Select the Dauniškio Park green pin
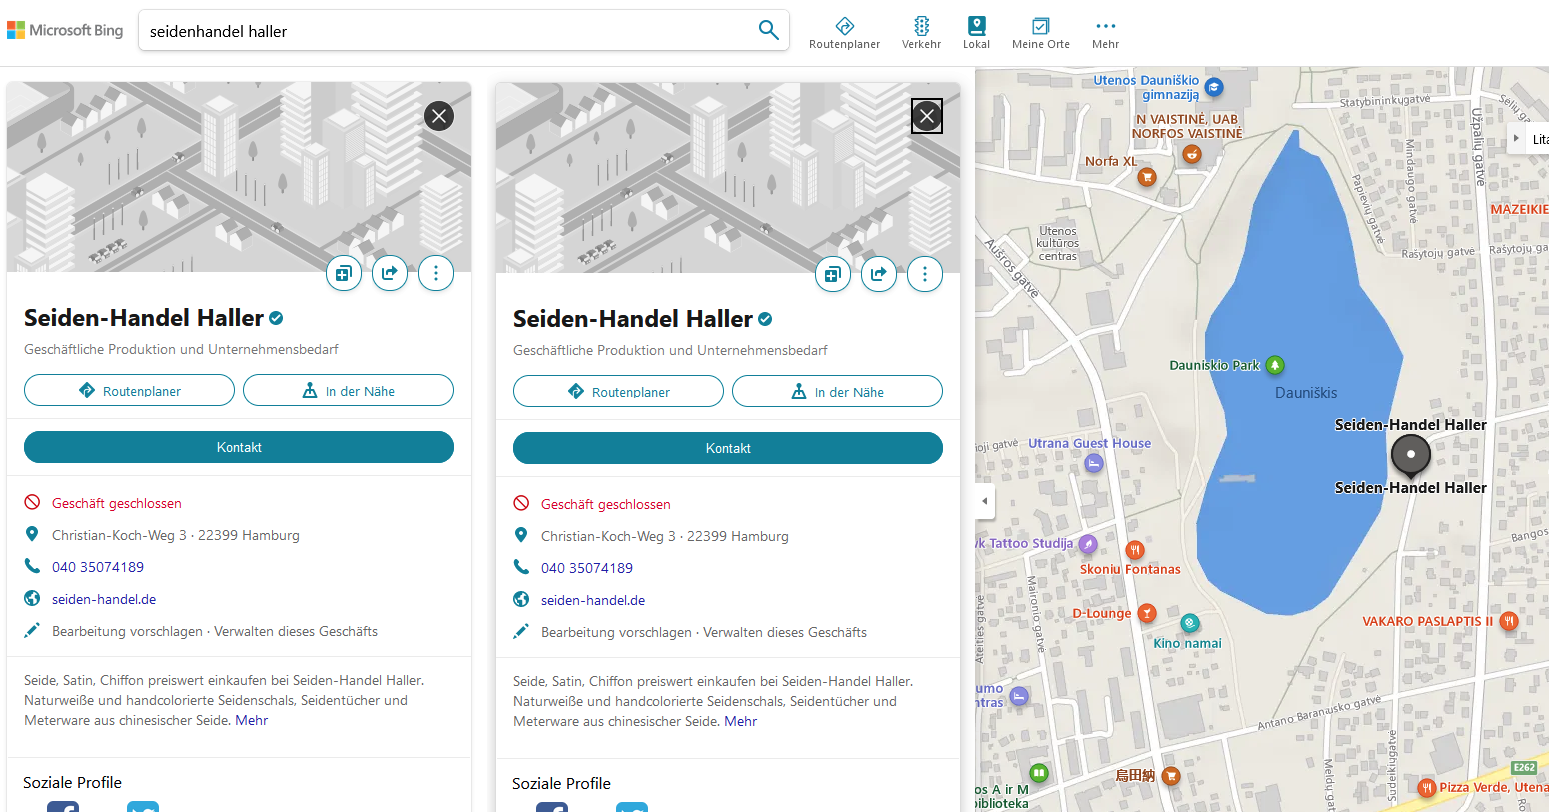This screenshot has width=1549, height=812. pos(1275,365)
